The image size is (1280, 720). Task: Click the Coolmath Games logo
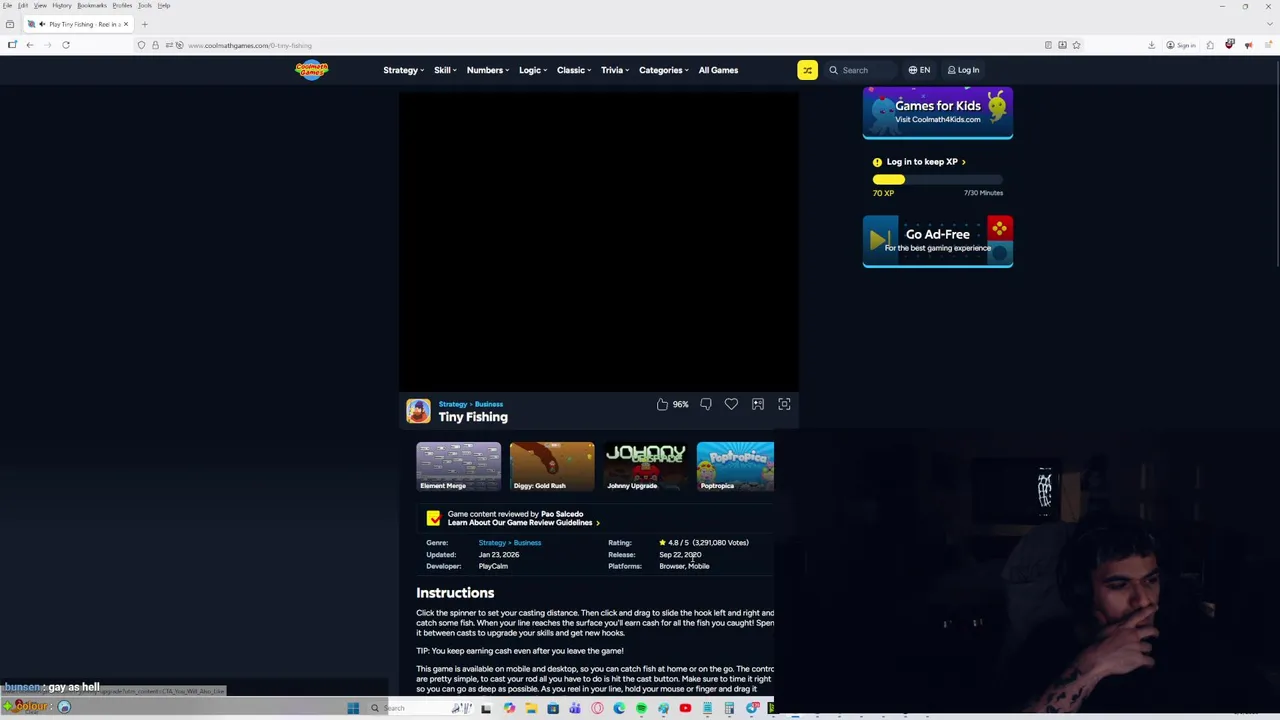[x=312, y=70]
